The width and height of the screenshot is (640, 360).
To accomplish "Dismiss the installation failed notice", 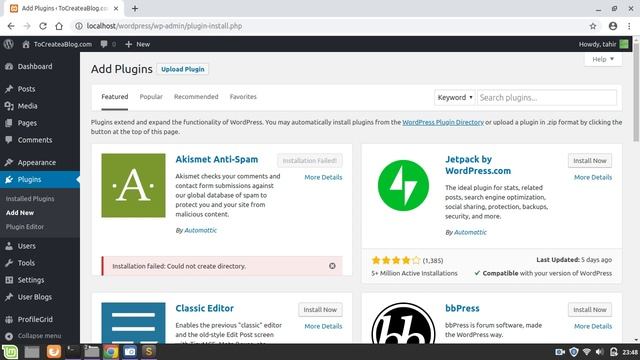I will click(332, 266).
